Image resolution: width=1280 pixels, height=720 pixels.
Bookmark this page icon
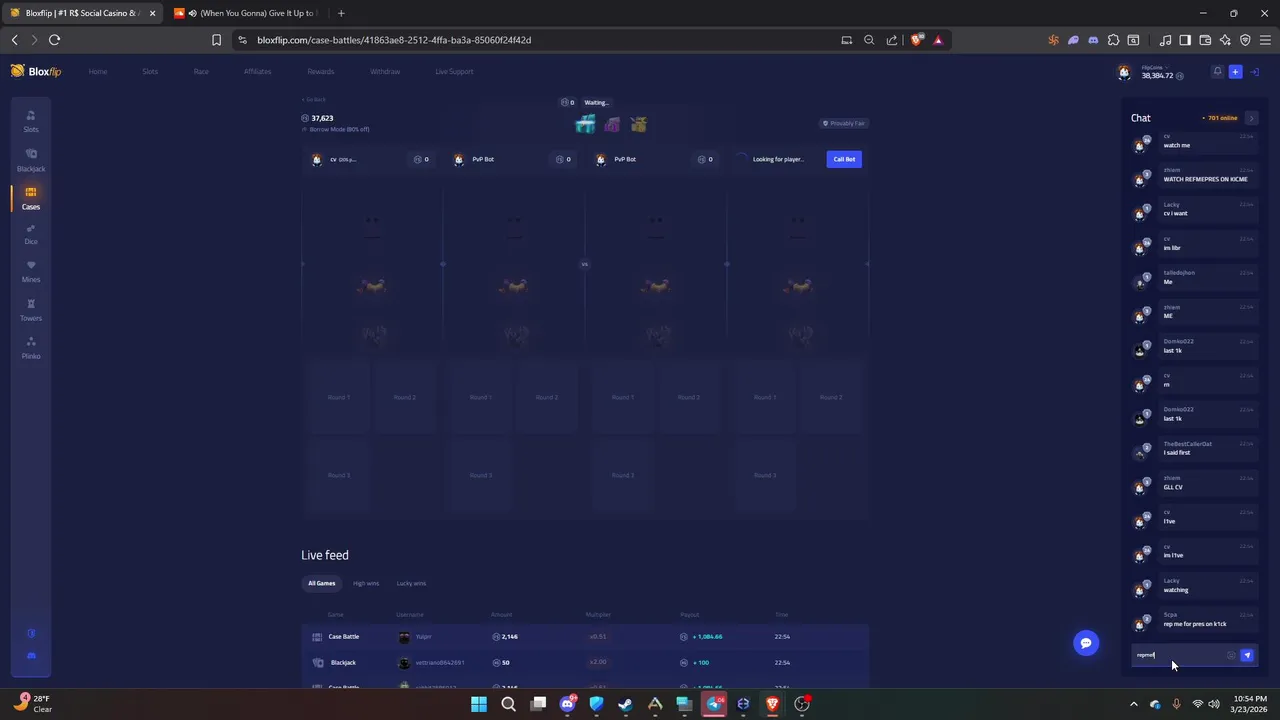click(x=216, y=40)
